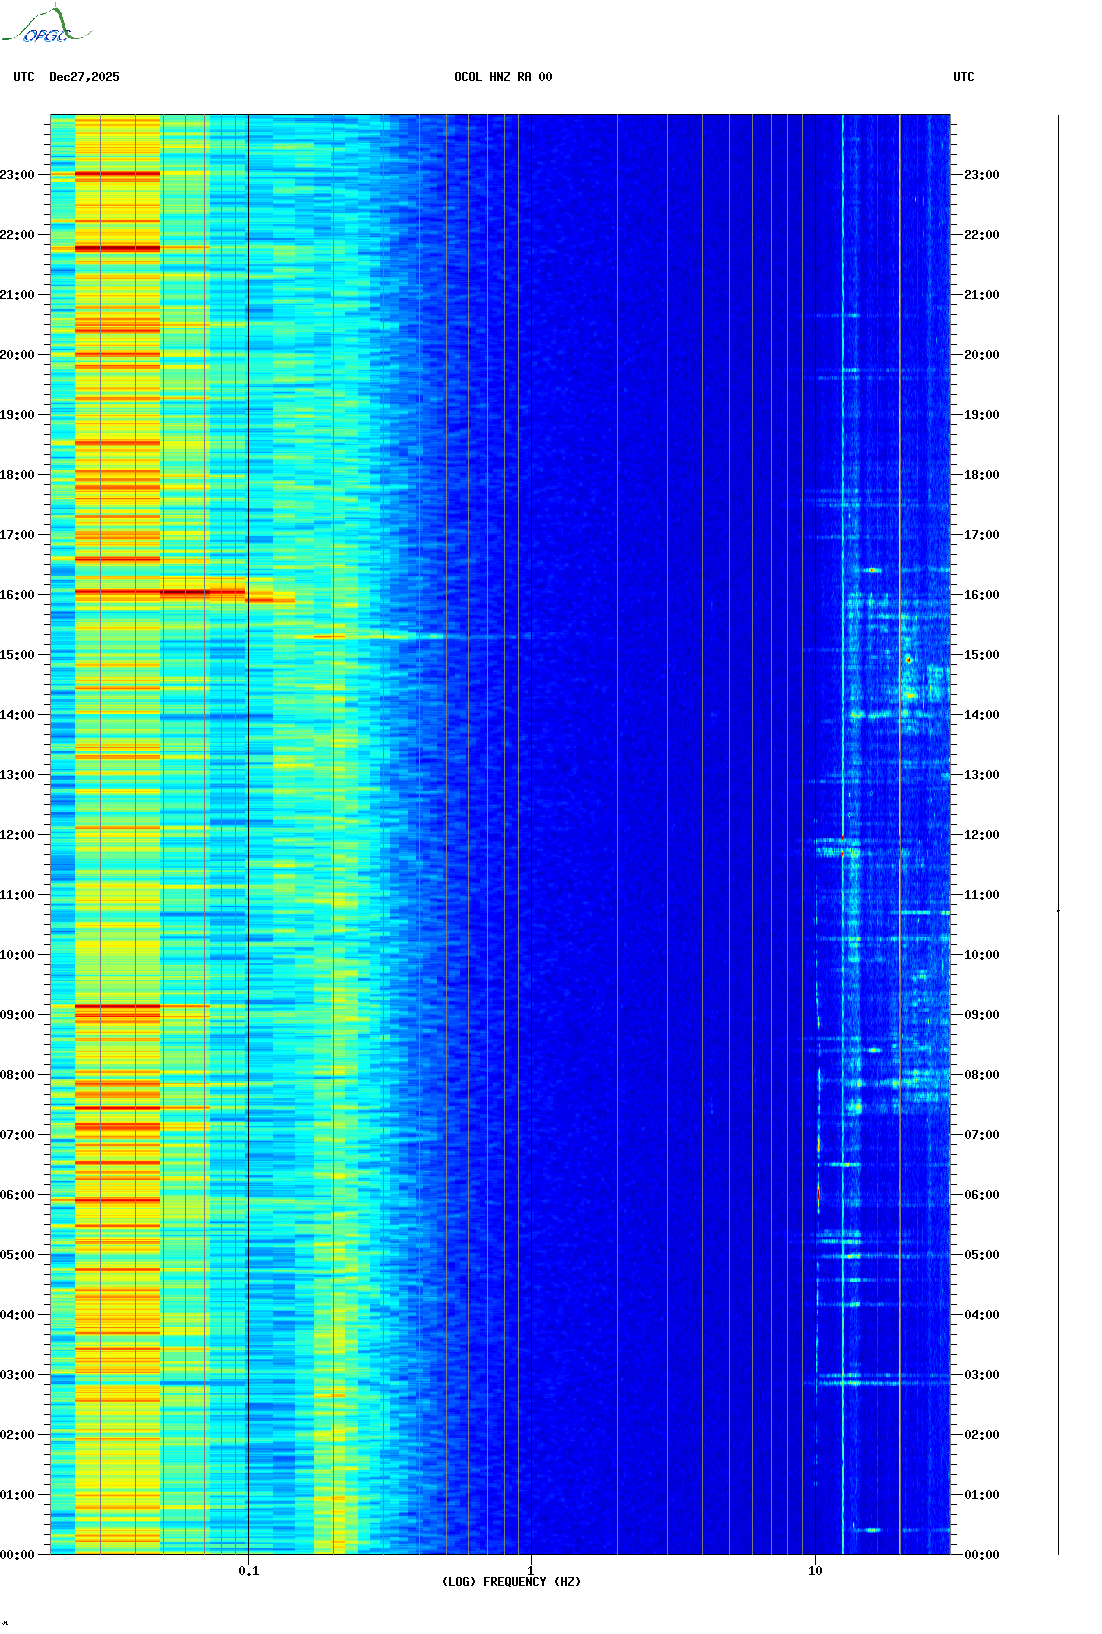1102x1634 pixels.
Task: Click 01:00 on the left time axis
Action: (17, 1495)
